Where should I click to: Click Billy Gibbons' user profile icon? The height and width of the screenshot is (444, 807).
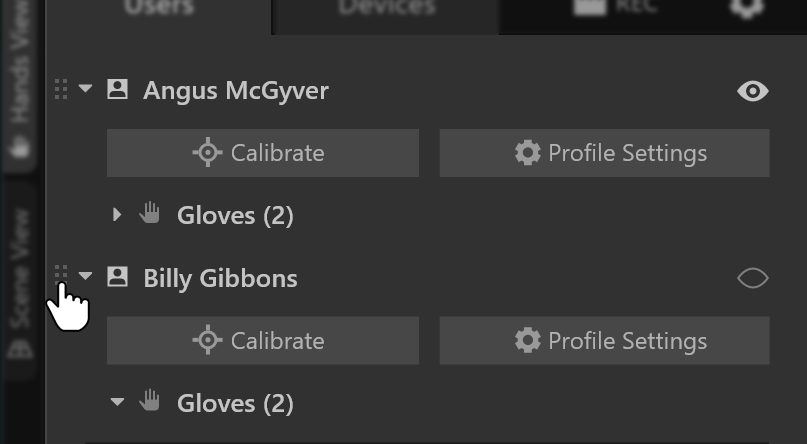tap(117, 277)
